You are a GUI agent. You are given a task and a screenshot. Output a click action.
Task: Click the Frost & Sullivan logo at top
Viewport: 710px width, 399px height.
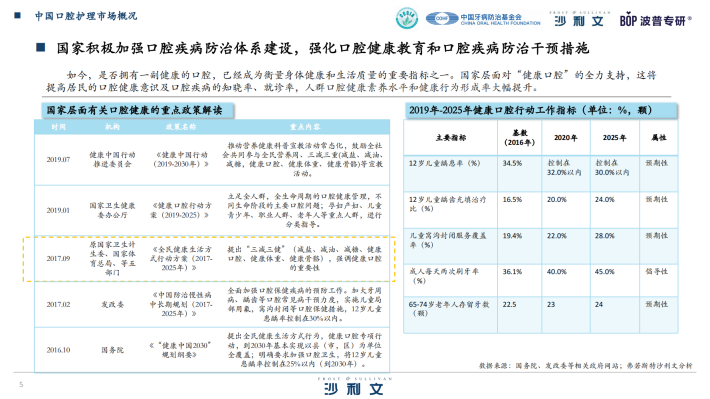579,19
